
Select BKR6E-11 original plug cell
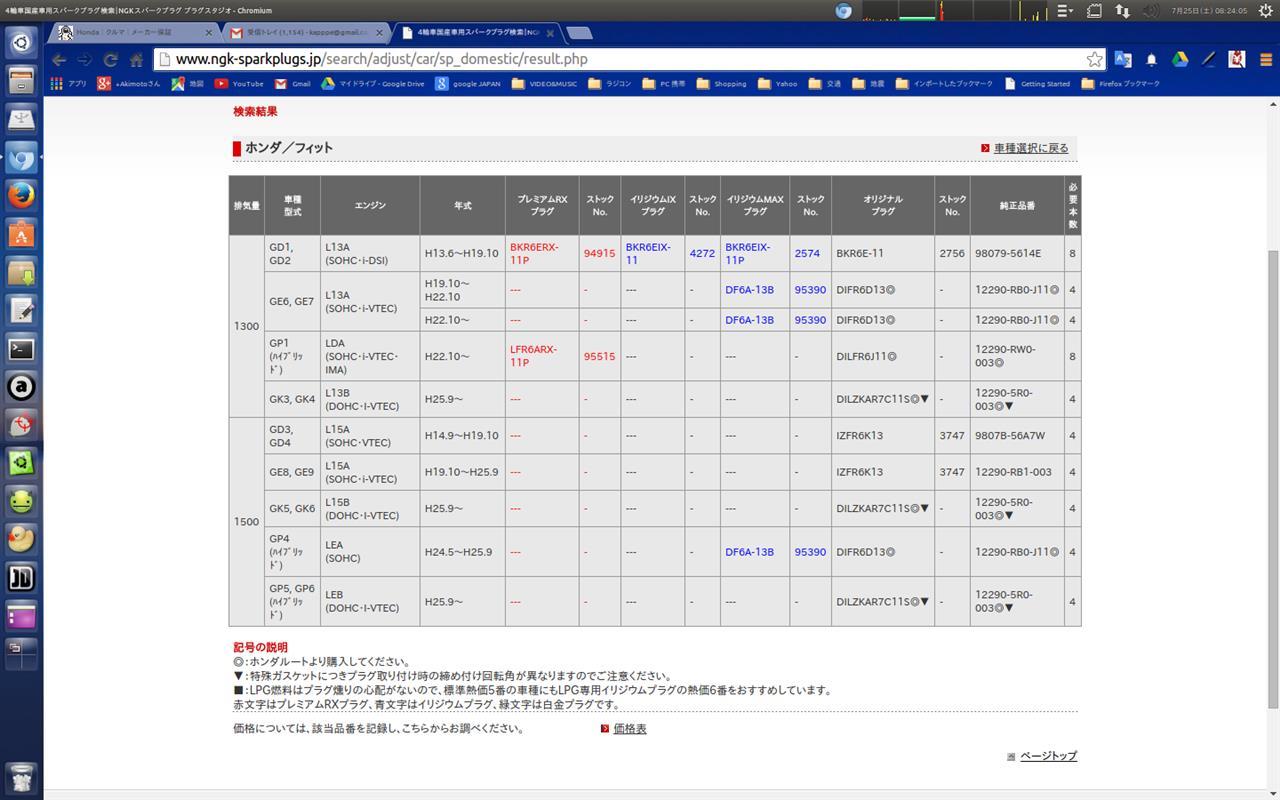(860, 254)
